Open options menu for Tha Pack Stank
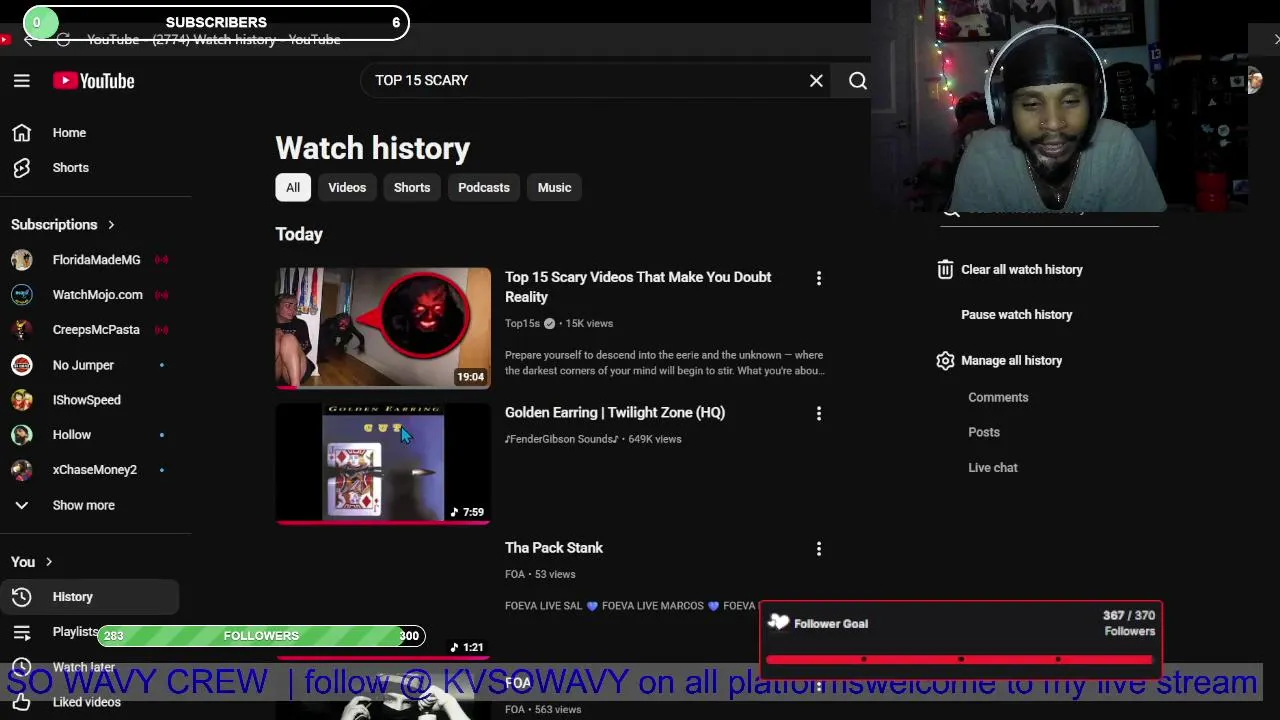This screenshot has height=720, width=1280. tap(819, 549)
